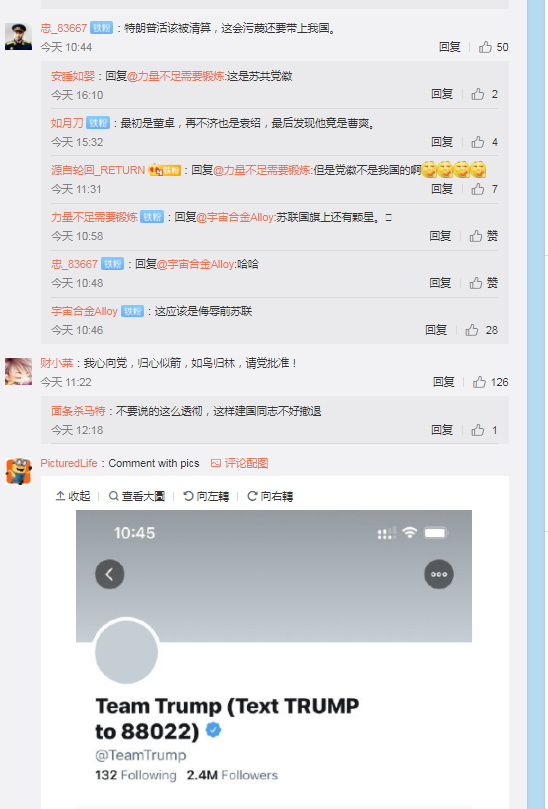Tap the back arrow in the phone screenshot

(x=109, y=574)
